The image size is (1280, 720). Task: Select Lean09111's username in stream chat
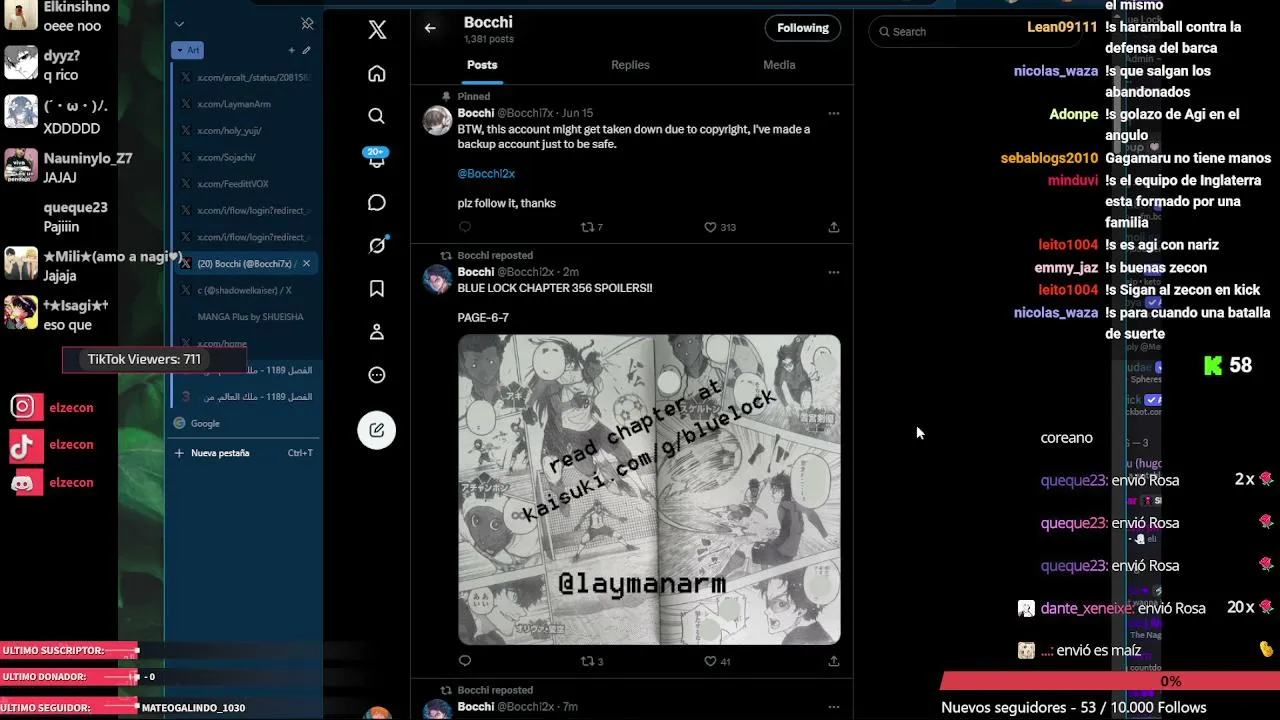[x=1062, y=27]
